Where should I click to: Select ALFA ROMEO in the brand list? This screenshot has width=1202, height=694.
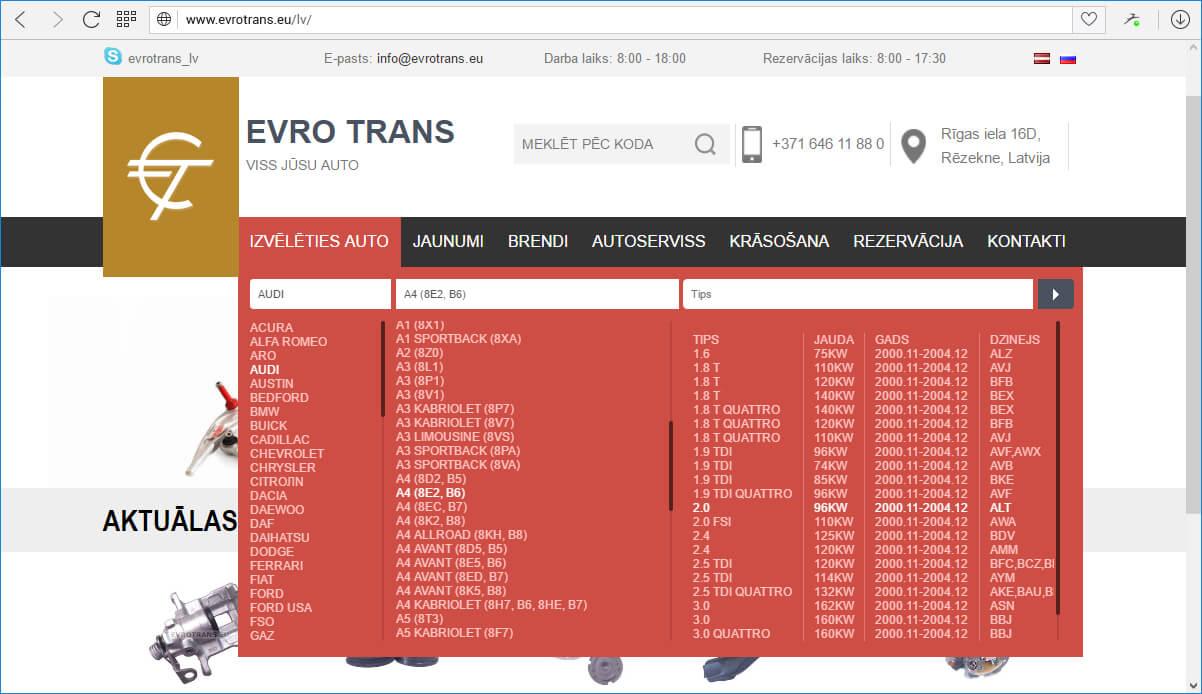(x=289, y=341)
